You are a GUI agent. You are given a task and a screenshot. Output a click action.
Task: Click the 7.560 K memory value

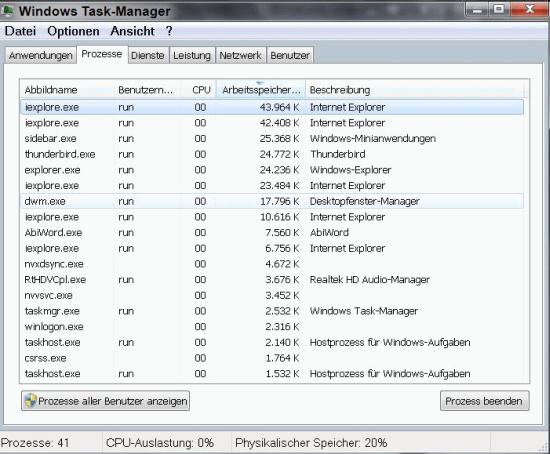point(282,233)
